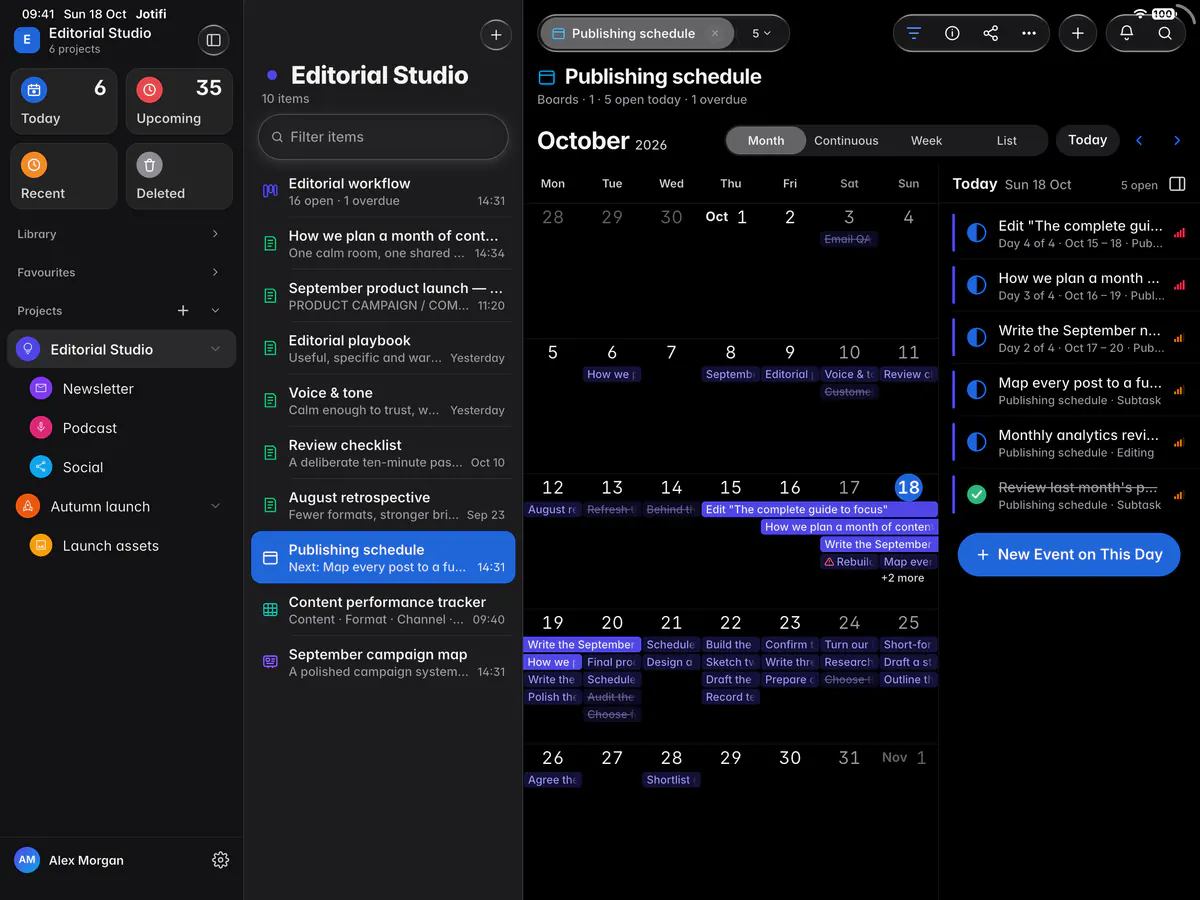Open Edit "The complete guide to focus" event
Image resolution: width=1200 pixels, height=900 pixels.
point(820,510)
